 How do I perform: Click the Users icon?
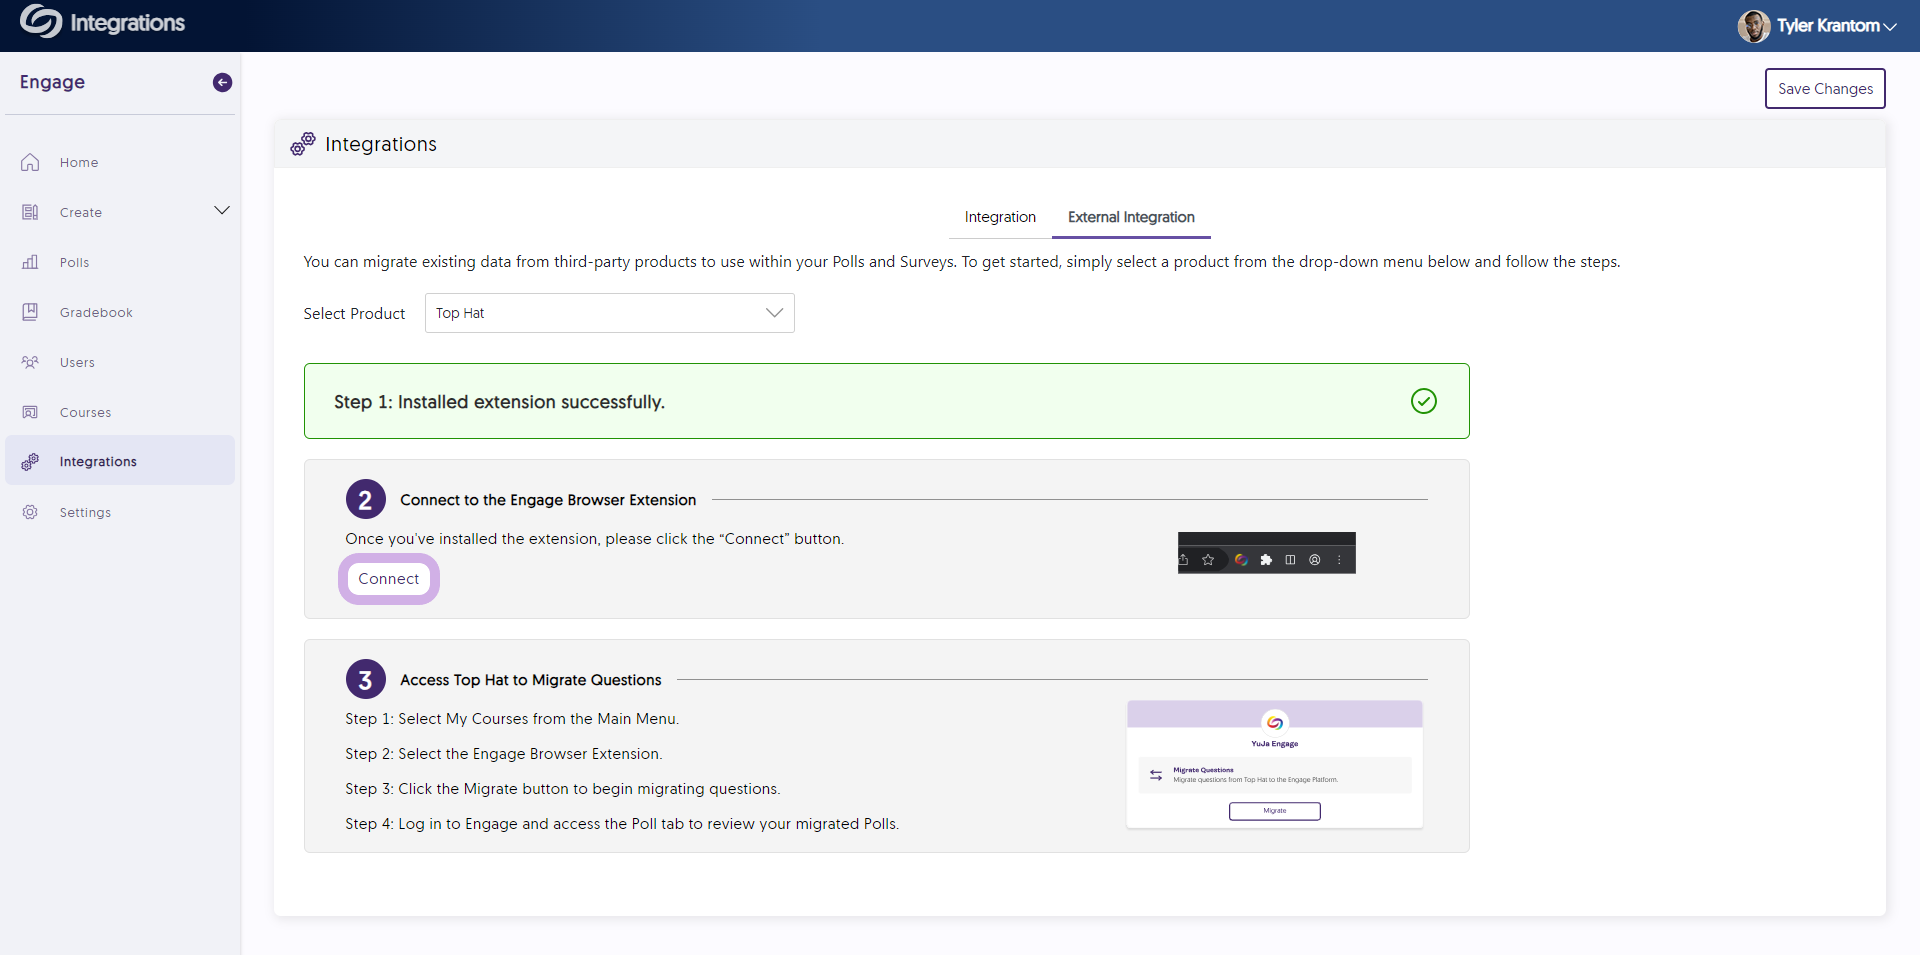(30, 362)
